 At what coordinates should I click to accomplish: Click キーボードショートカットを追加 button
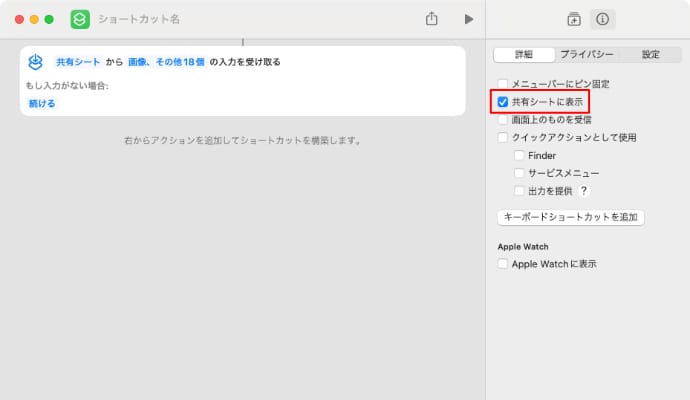click(x=570, y=217)
